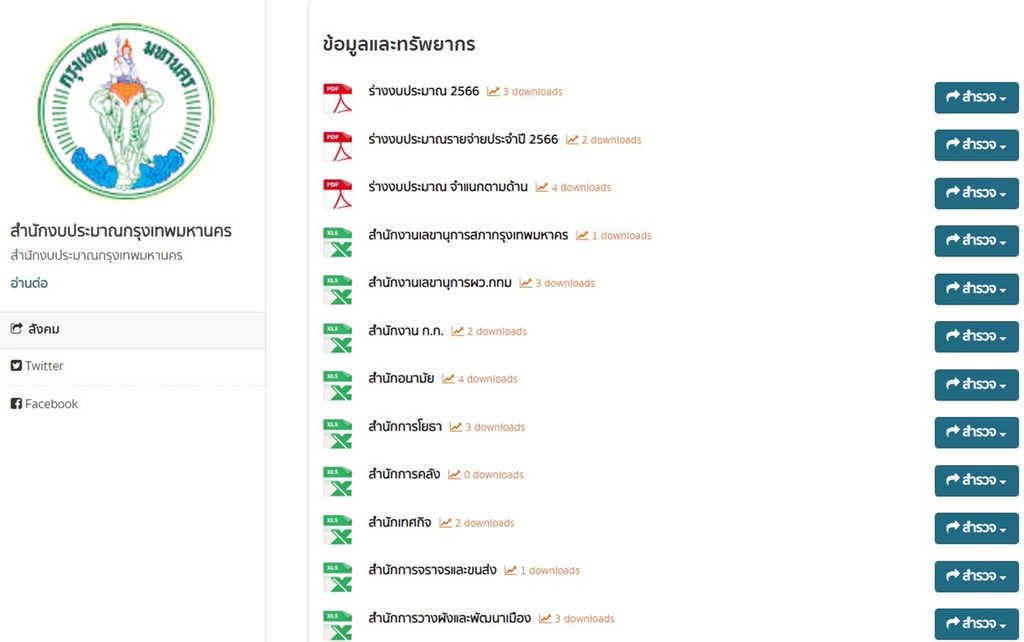Image resolution: width=1024 pixels, height=642 pixels.
Task: Click the share icon beside สังคม
Action: click(x=16, y=329)
